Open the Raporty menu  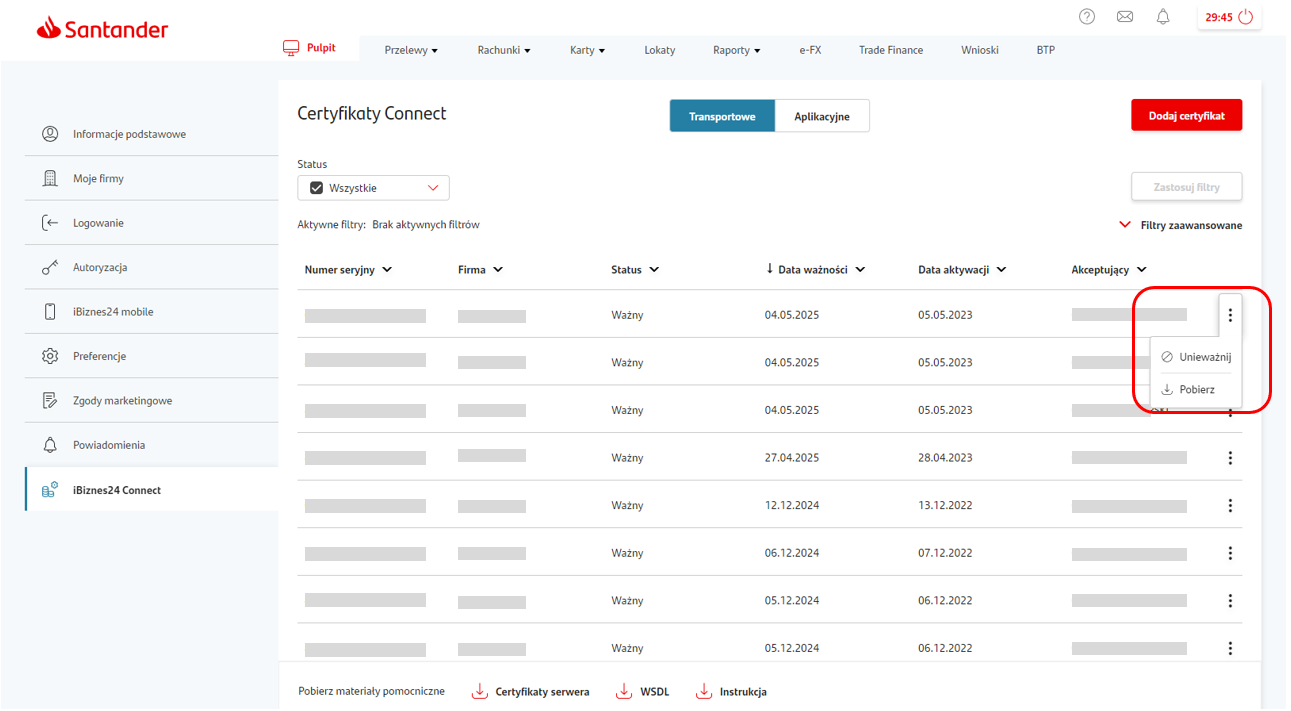pos(736,50)
